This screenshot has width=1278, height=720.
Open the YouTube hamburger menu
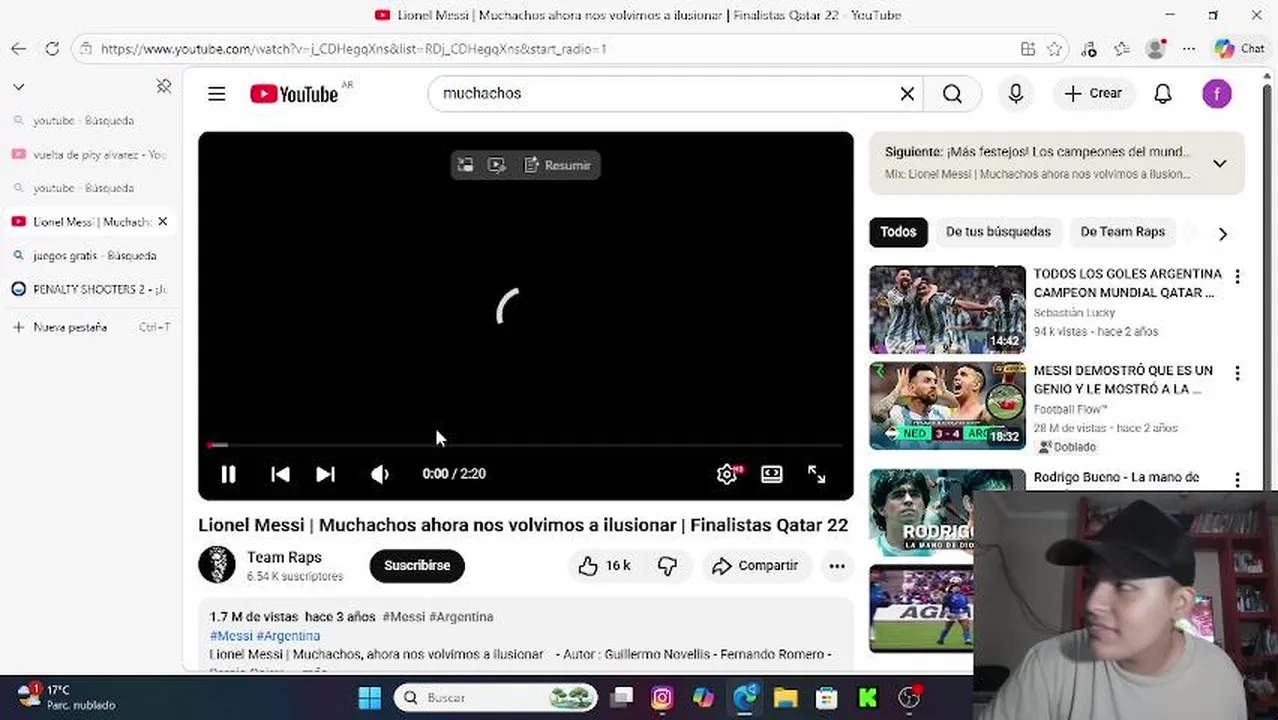pos(216,93)
